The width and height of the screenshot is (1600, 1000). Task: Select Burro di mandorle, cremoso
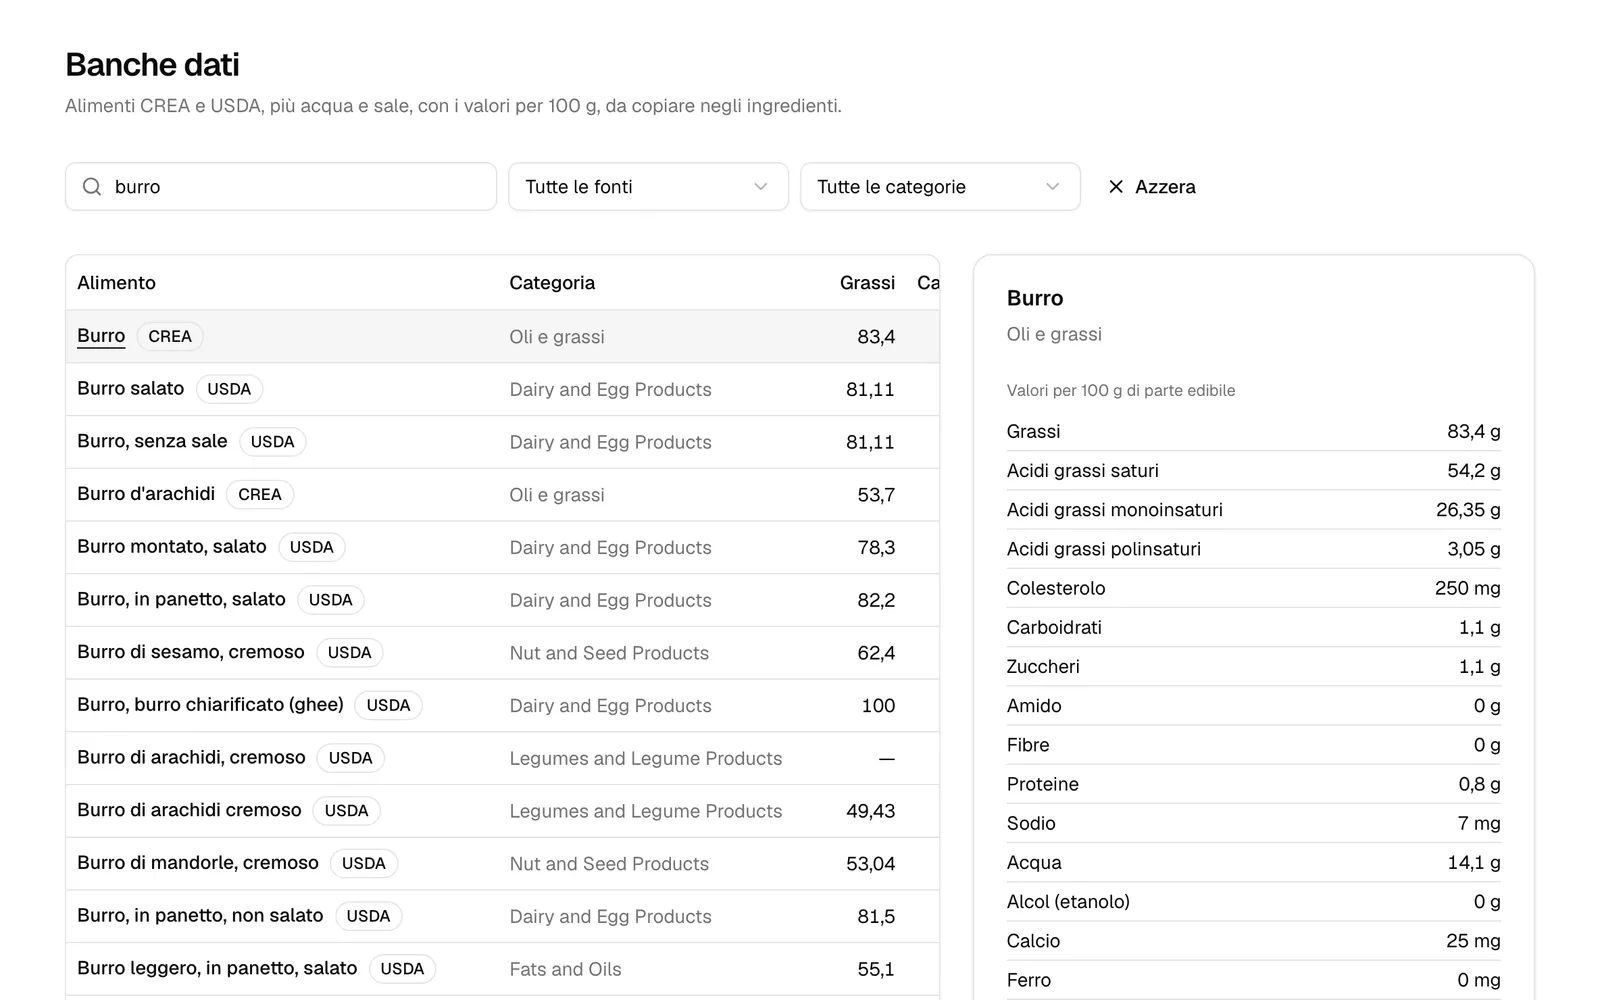(x=503, y=864)
